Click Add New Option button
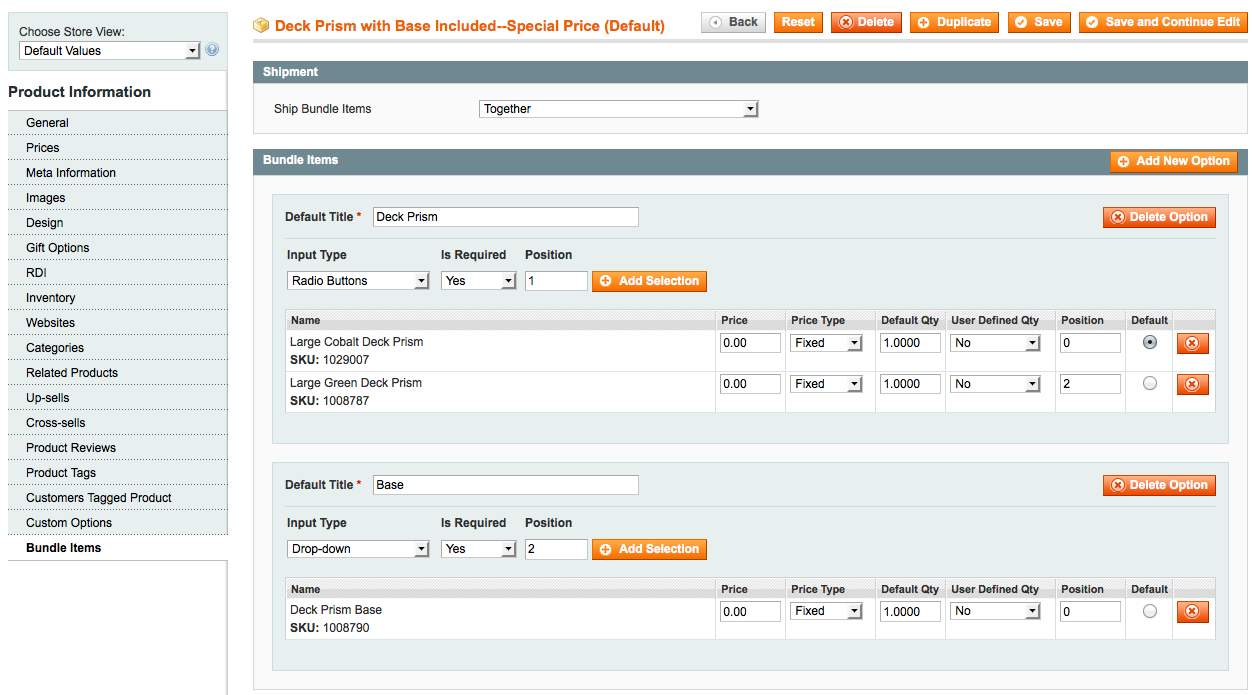 tap(1173, 161)
